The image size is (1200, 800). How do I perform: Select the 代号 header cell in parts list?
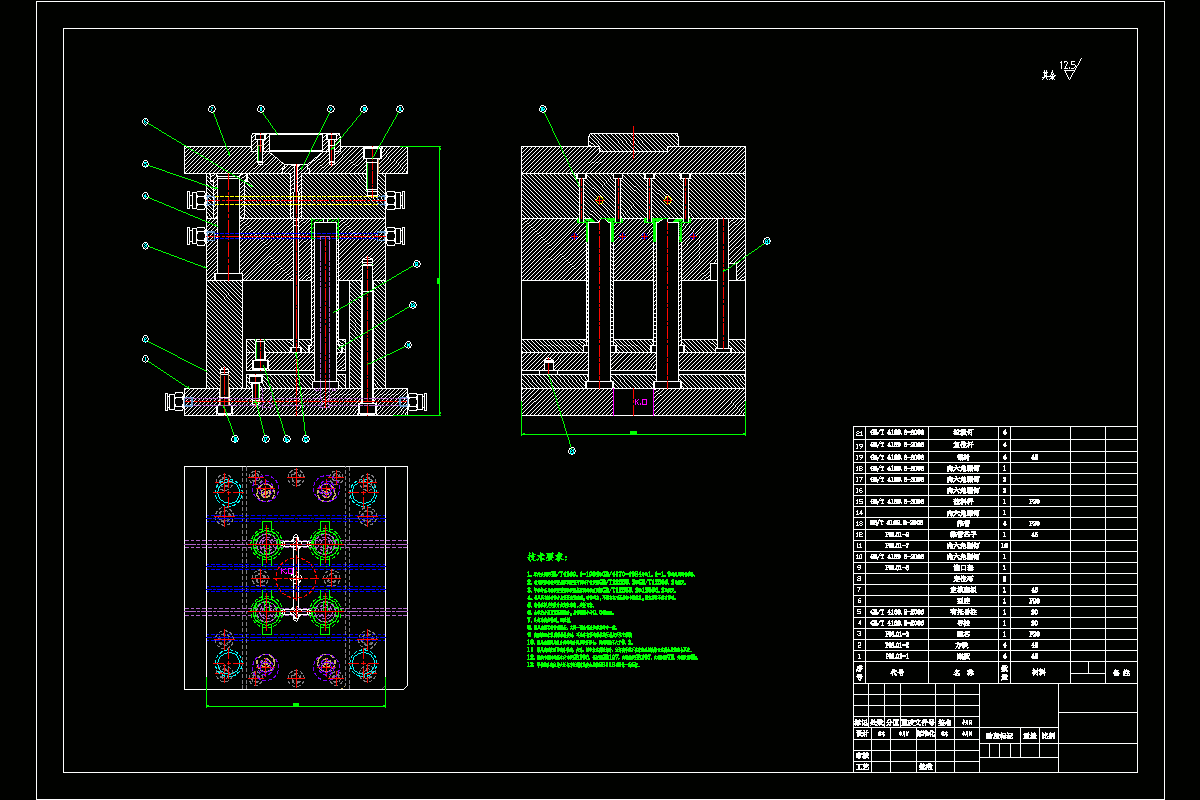[897, 673]
